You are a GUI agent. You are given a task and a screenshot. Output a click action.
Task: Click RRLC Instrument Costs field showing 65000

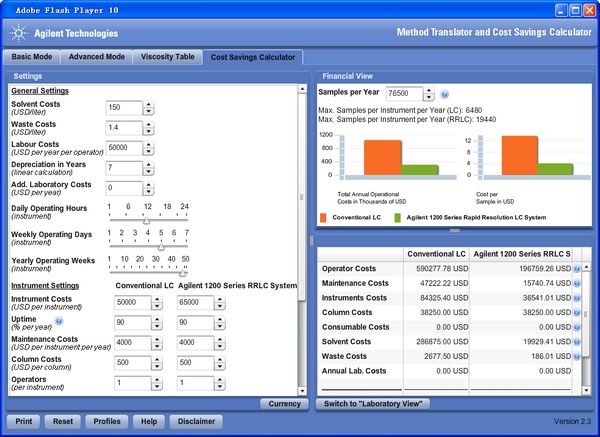[195, 302]
